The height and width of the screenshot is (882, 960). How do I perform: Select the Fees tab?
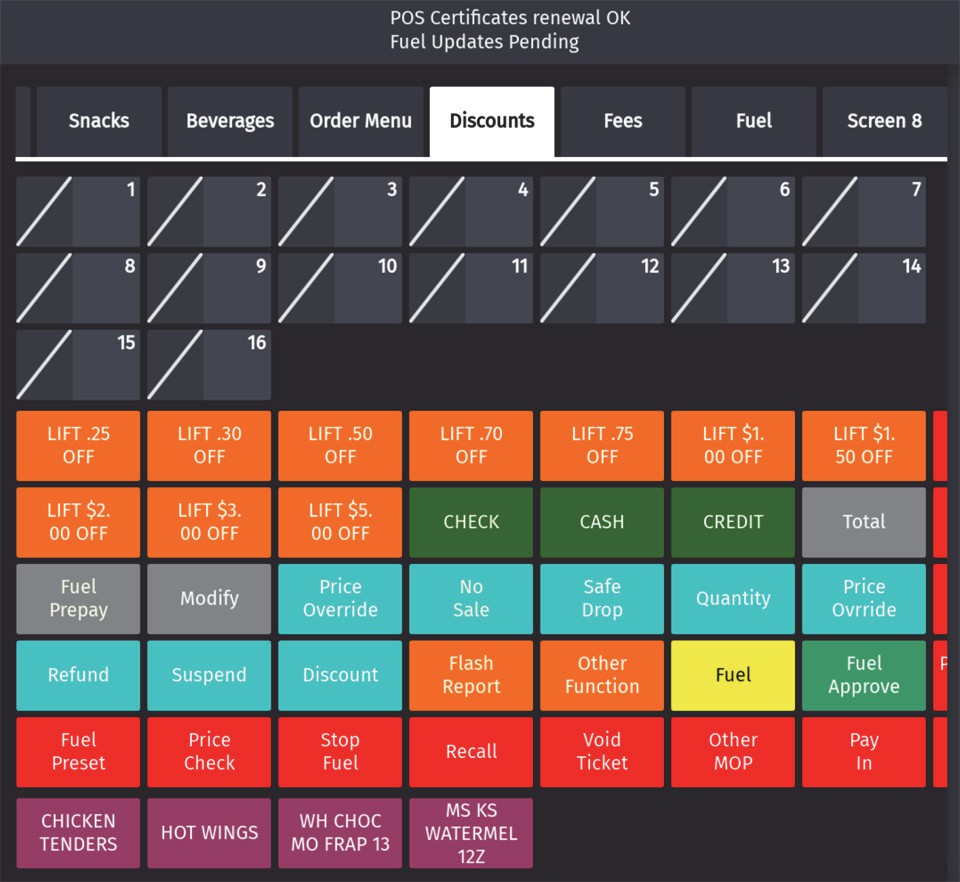pyautogui.click(x=623, y=121)
